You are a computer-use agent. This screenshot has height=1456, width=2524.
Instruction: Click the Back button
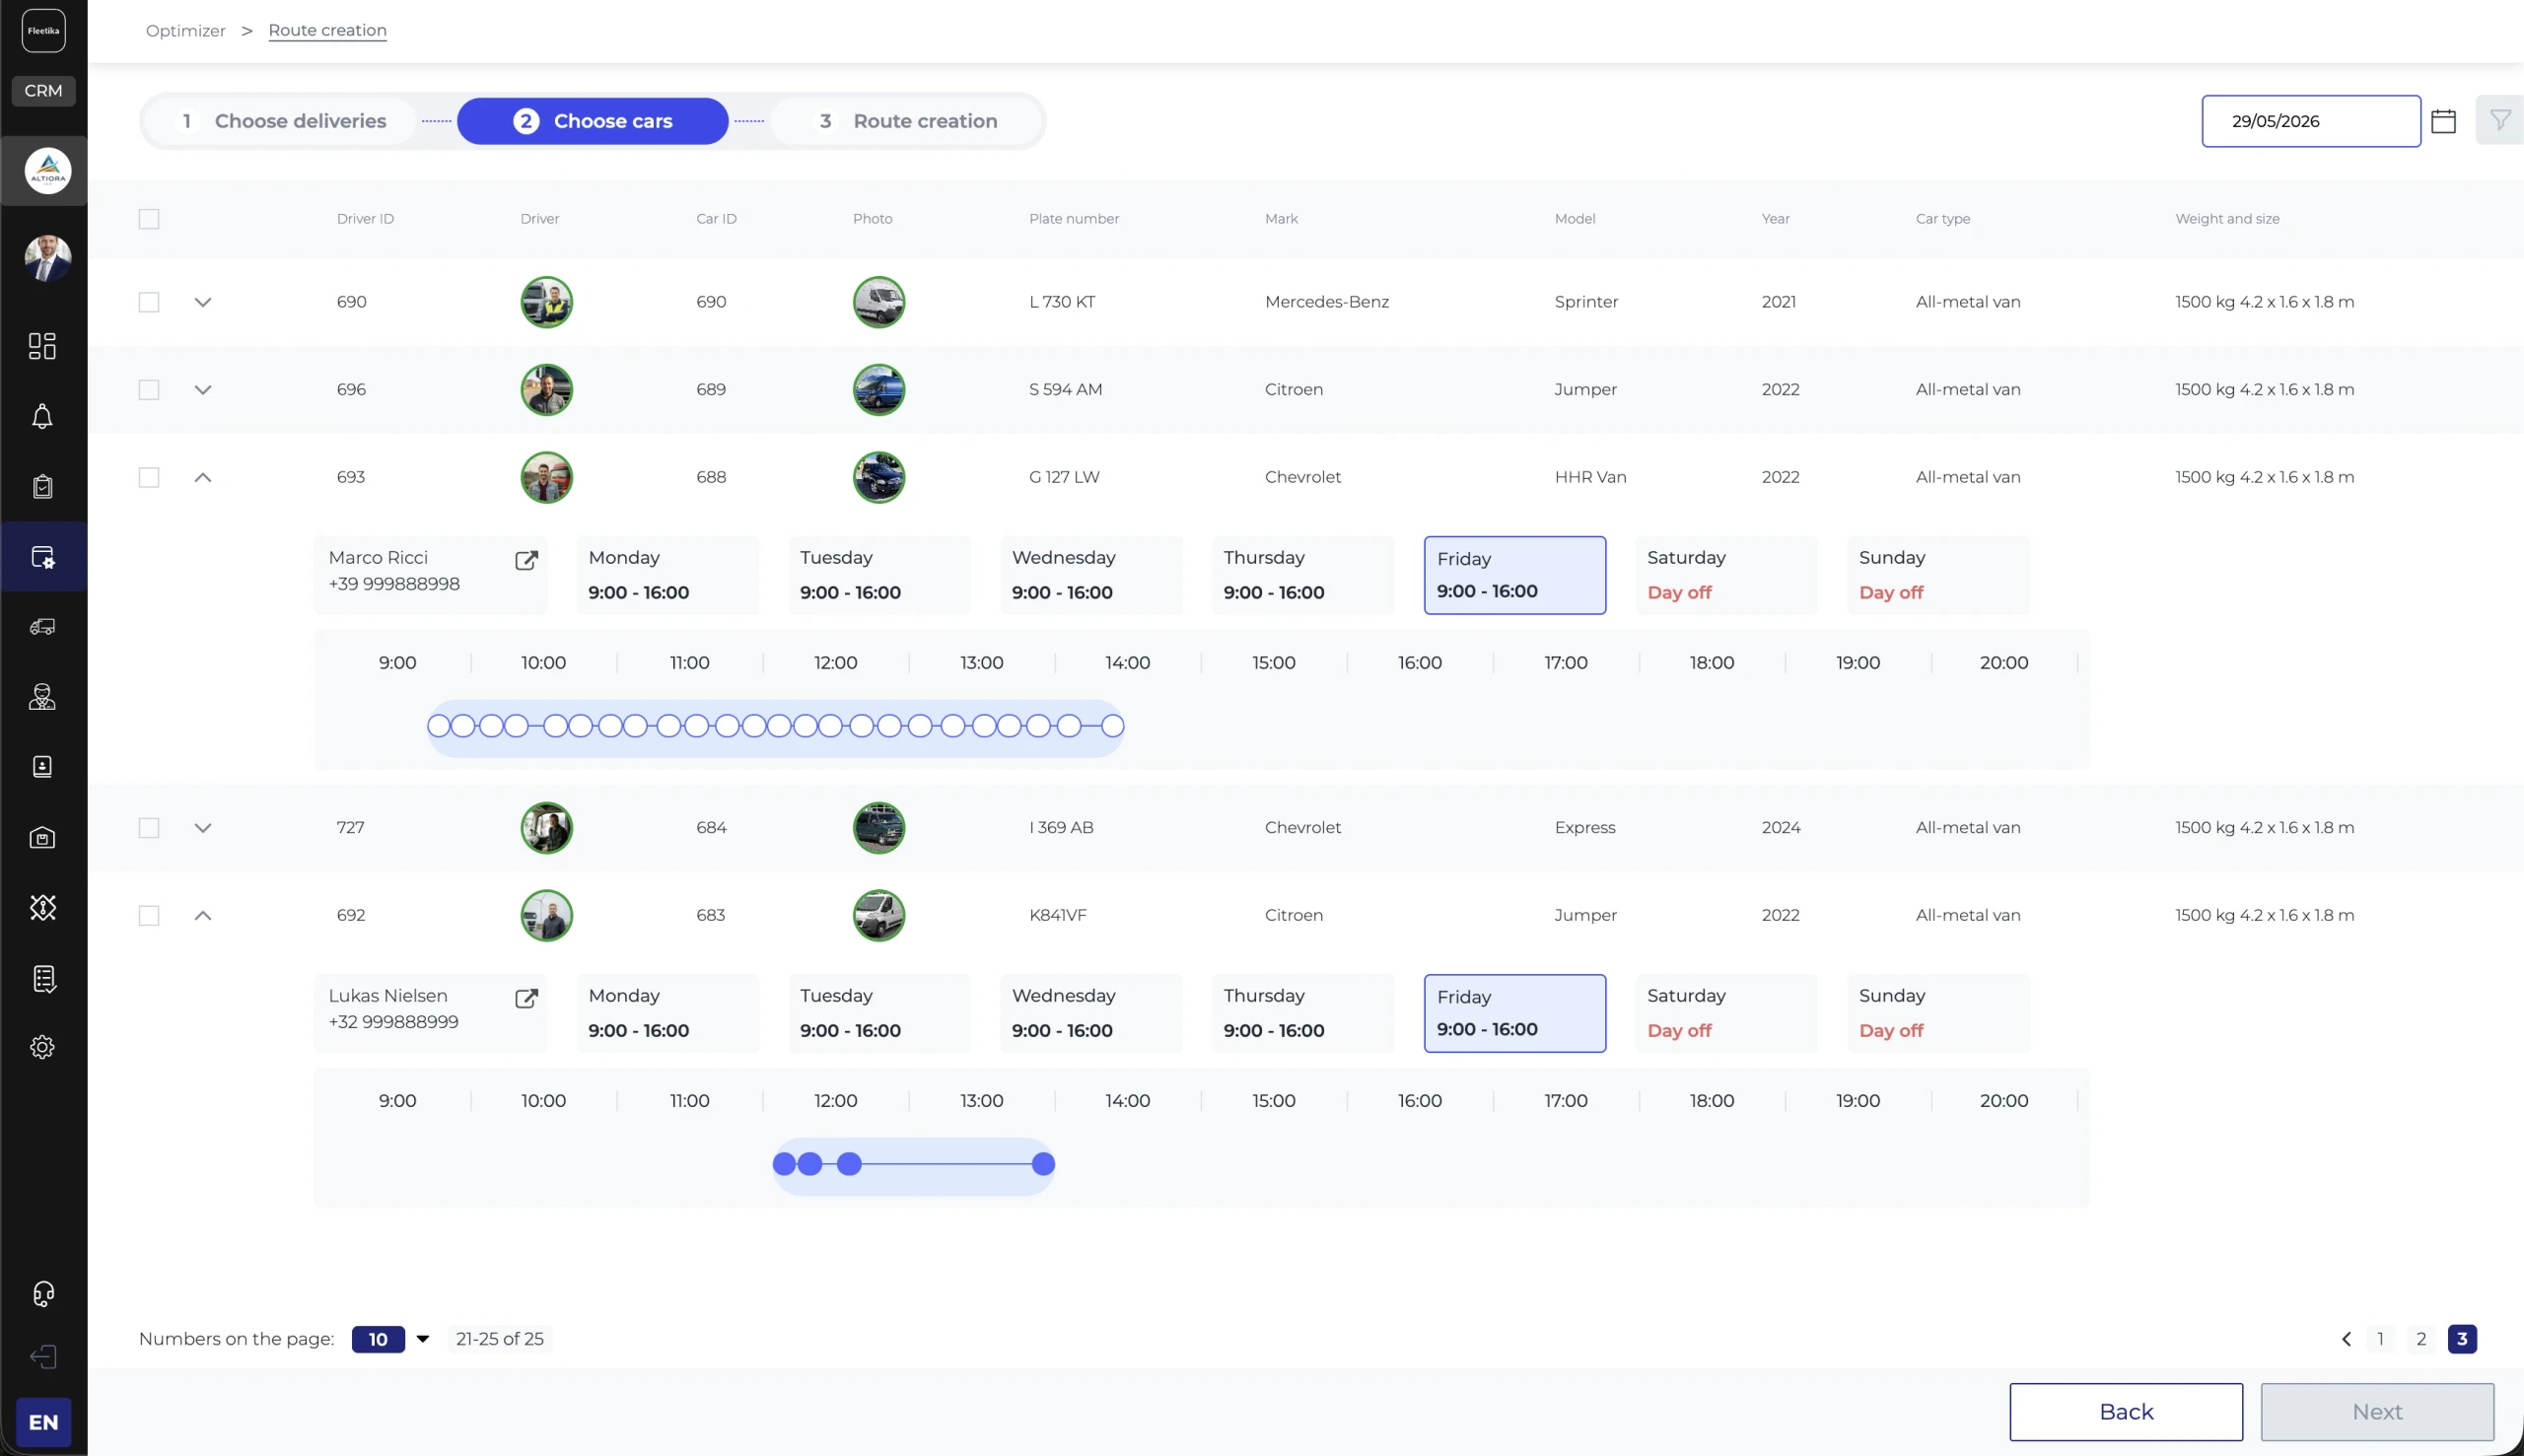(2126, 1411)
